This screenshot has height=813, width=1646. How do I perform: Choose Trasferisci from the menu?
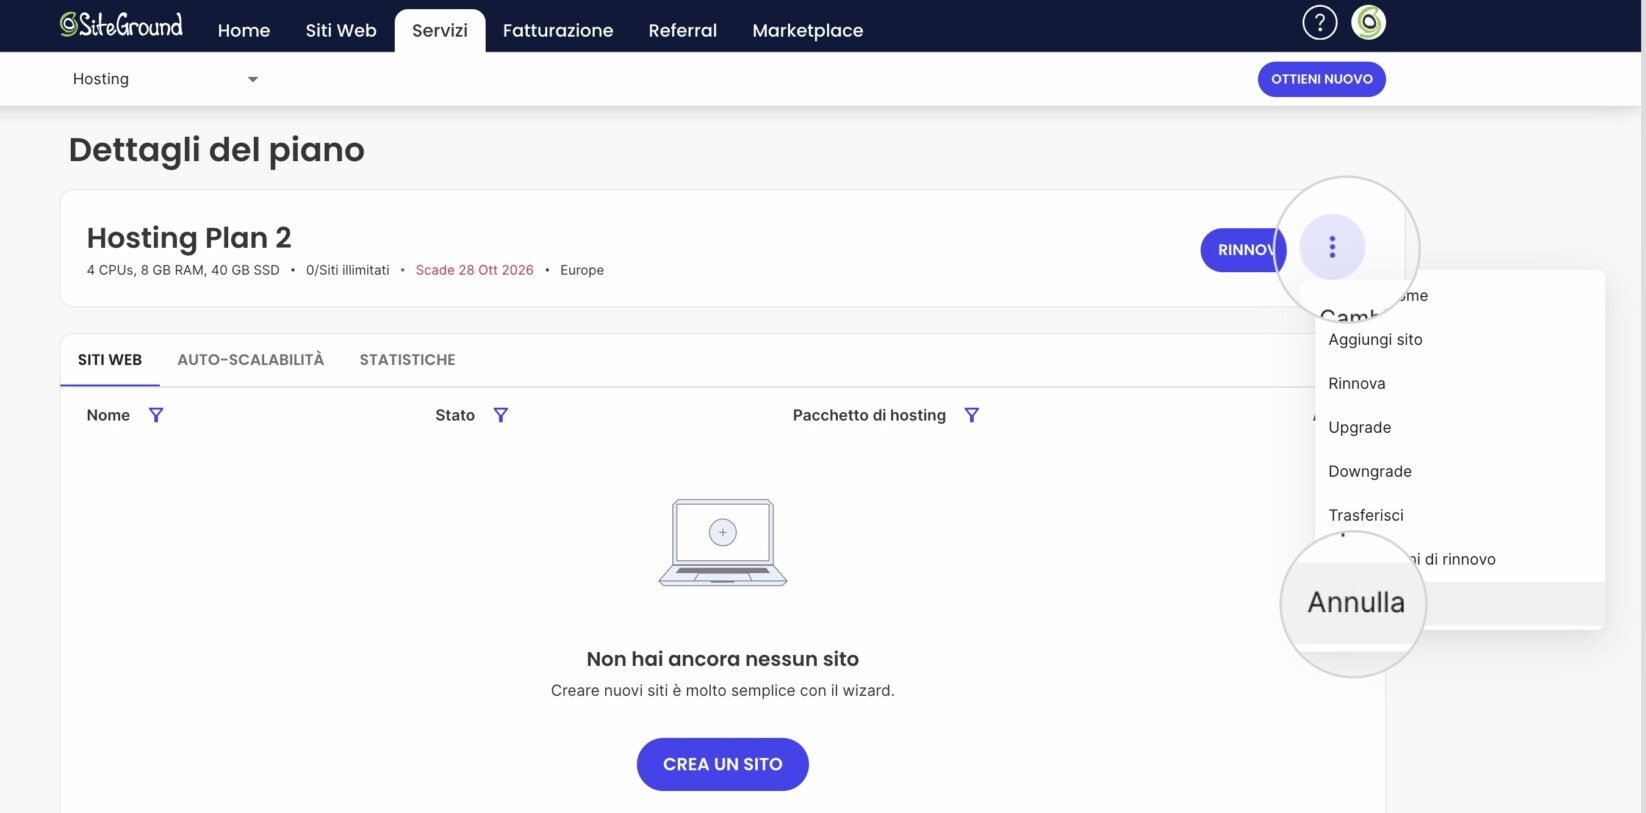[1460, 516]
